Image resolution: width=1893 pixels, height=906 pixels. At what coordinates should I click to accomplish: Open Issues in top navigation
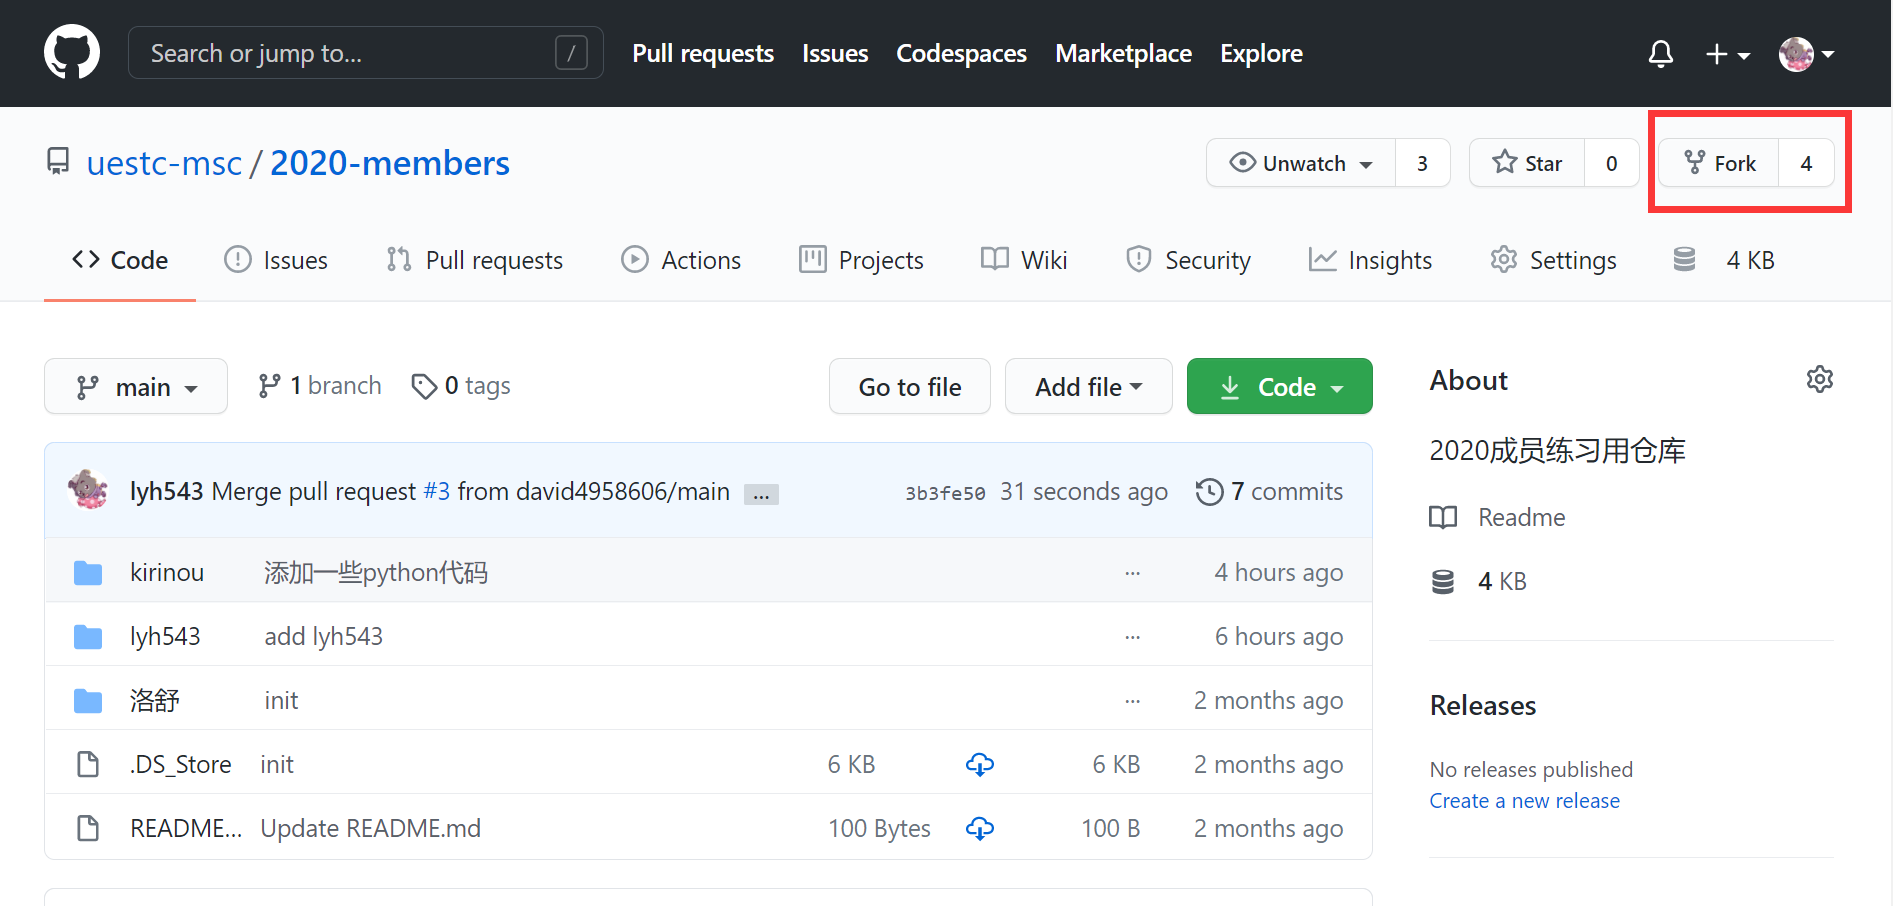(835, 53)
